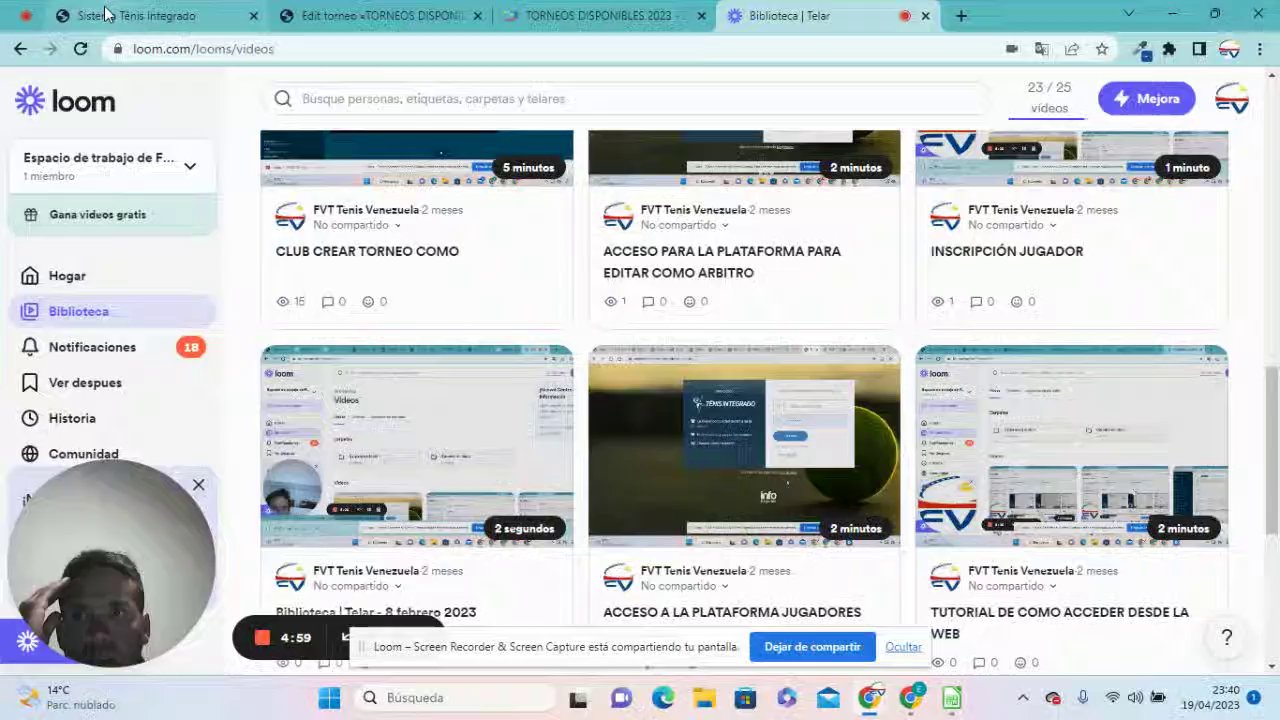
Task: Stop the Loom recording with red button
Action: pos(262,637)
